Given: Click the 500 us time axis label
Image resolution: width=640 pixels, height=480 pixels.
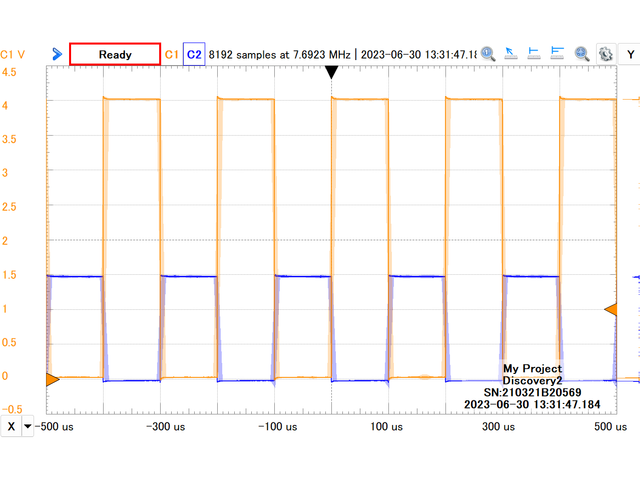Looking at the screenshot, I should click(610, 427).
